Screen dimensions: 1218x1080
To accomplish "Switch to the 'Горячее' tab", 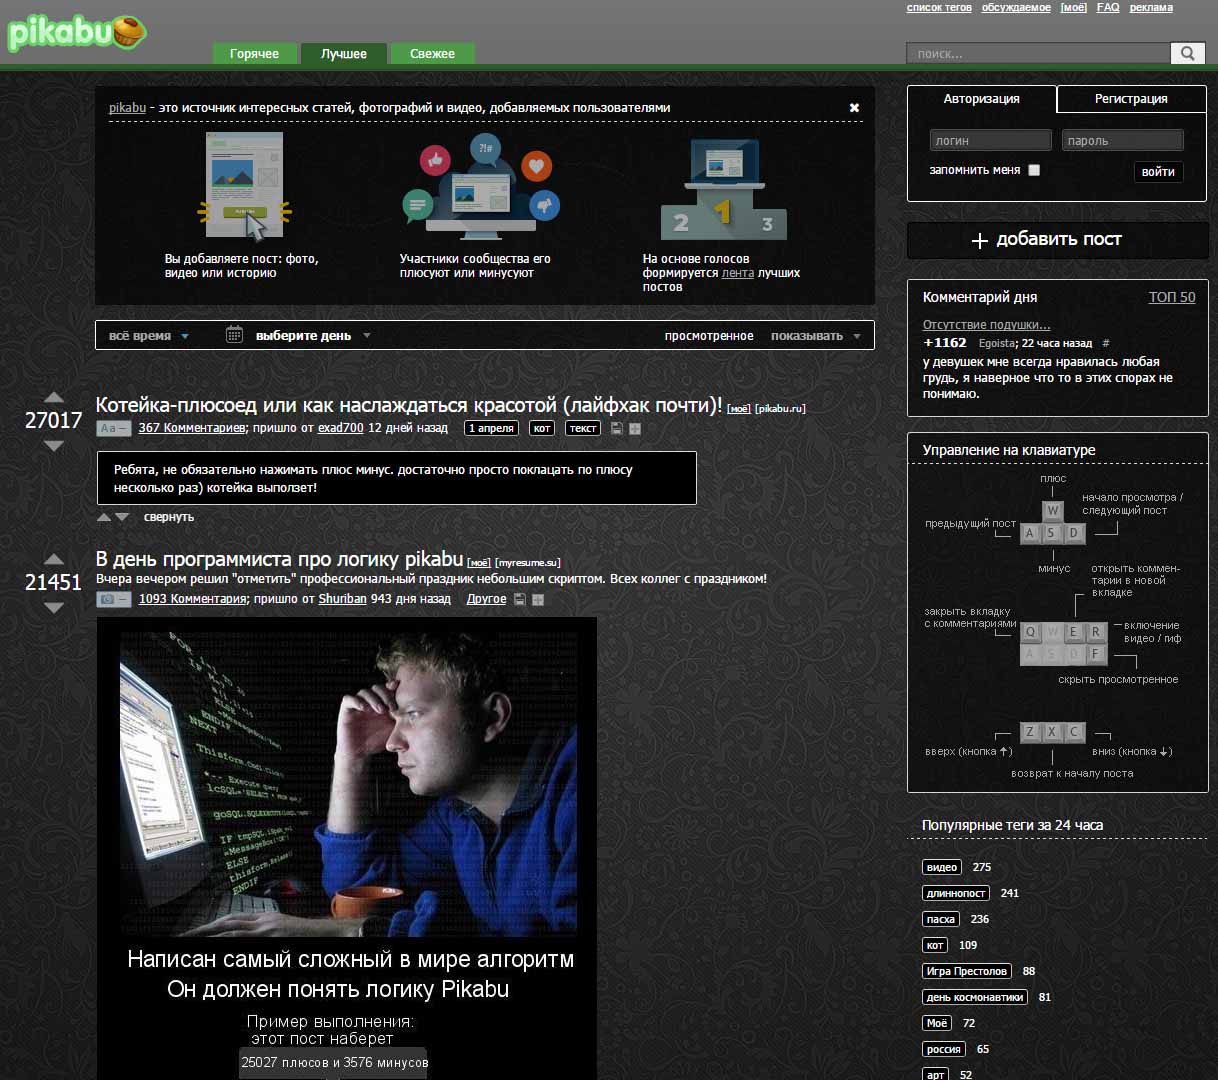I will [x=254, y=54].
